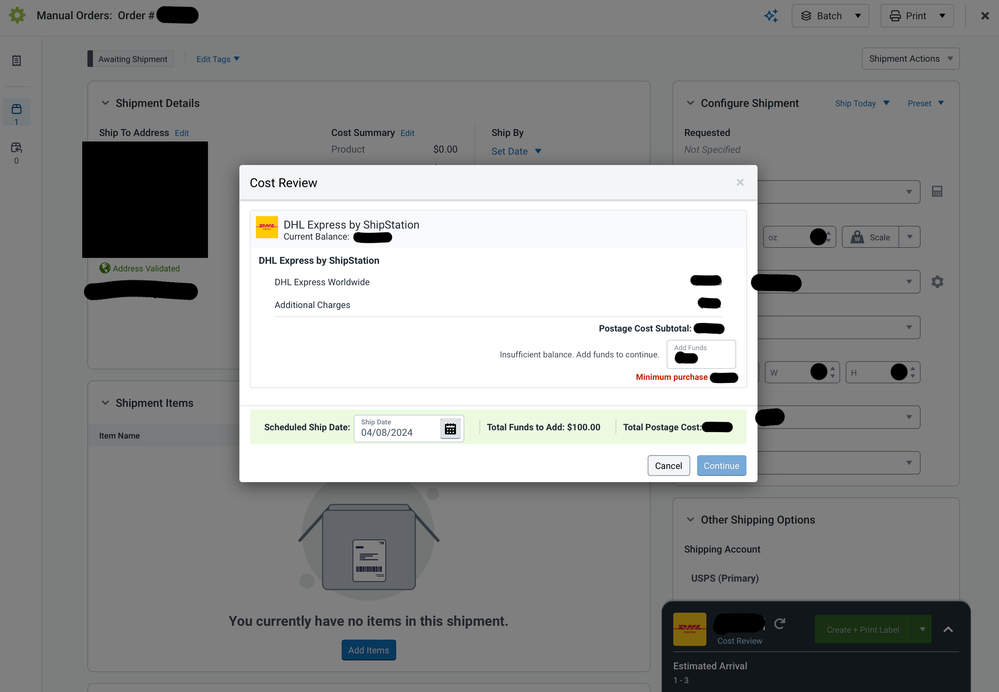Expand the Shipment Actions dropdown

[x=910, y=59]
